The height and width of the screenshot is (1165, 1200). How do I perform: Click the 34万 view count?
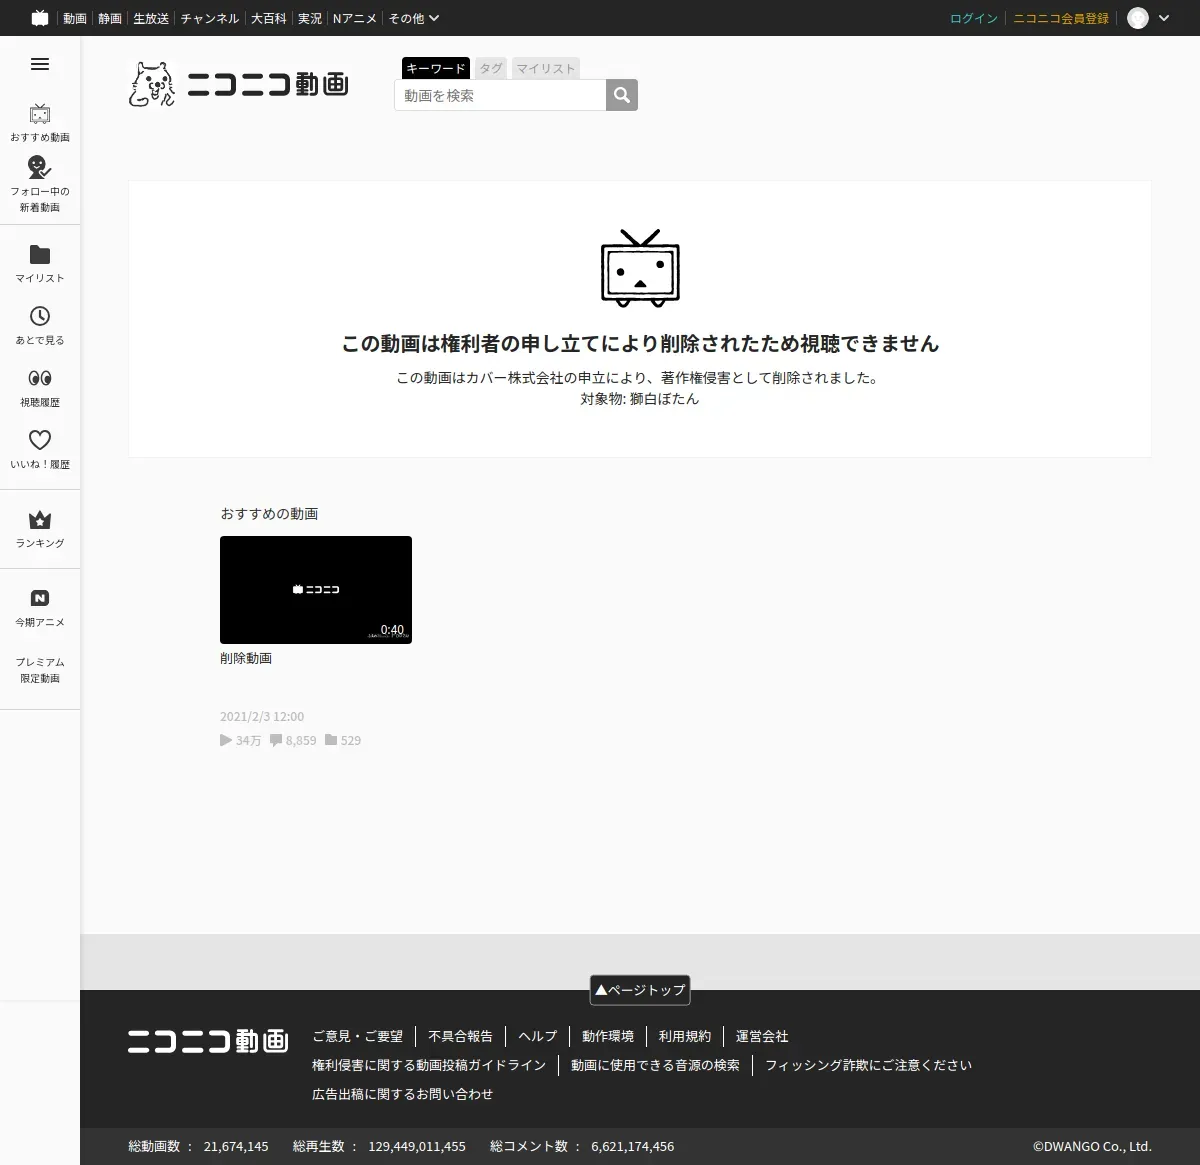point(241,740)
